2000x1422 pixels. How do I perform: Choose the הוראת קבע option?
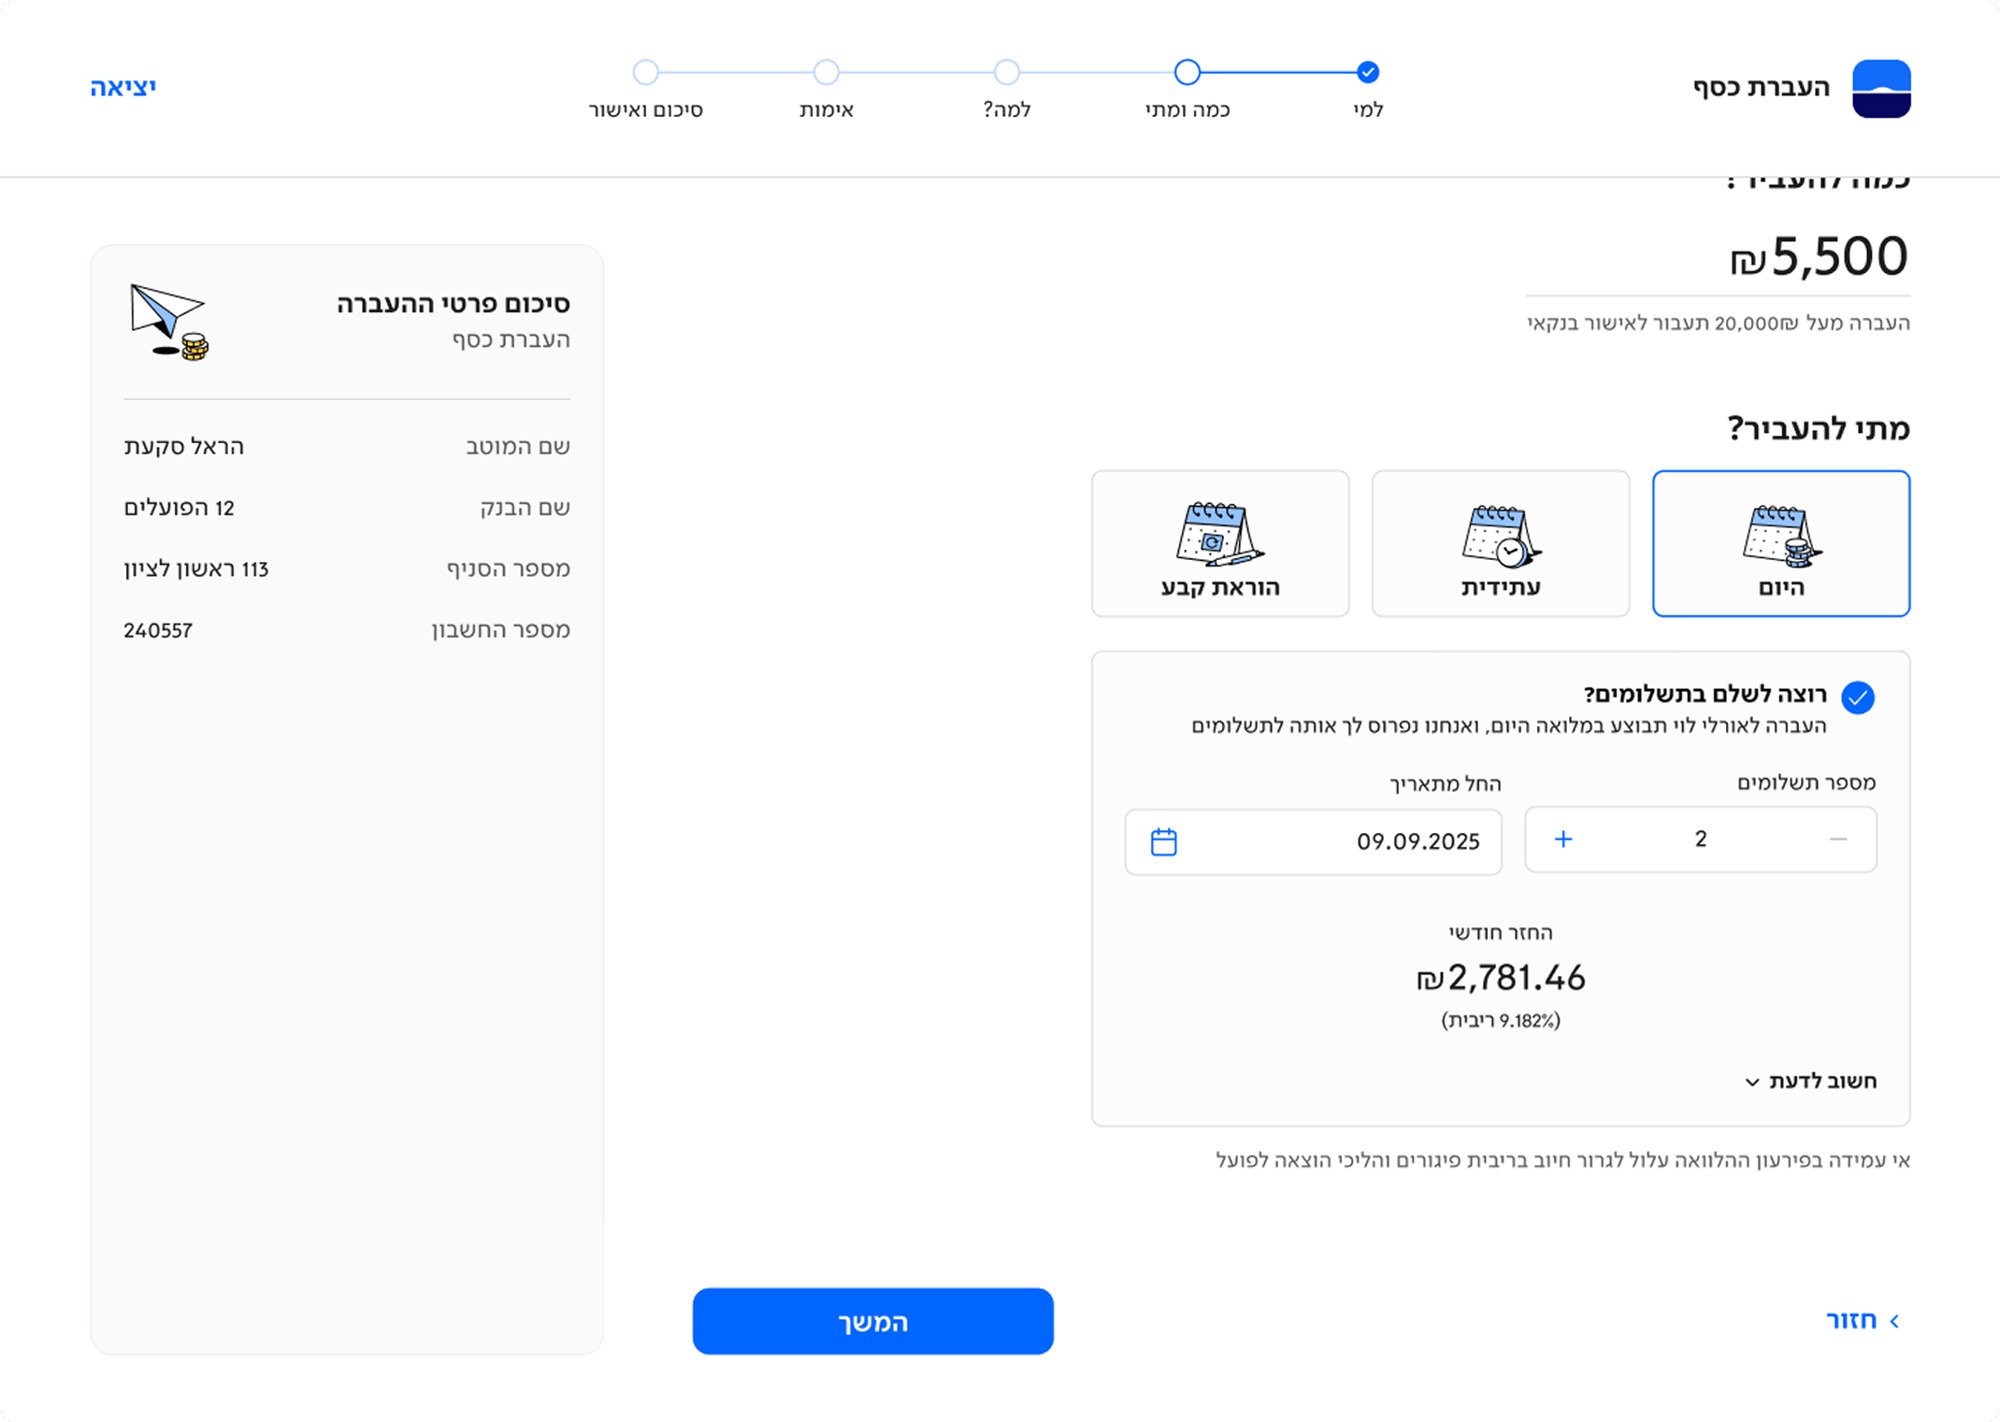[1220, 543]
